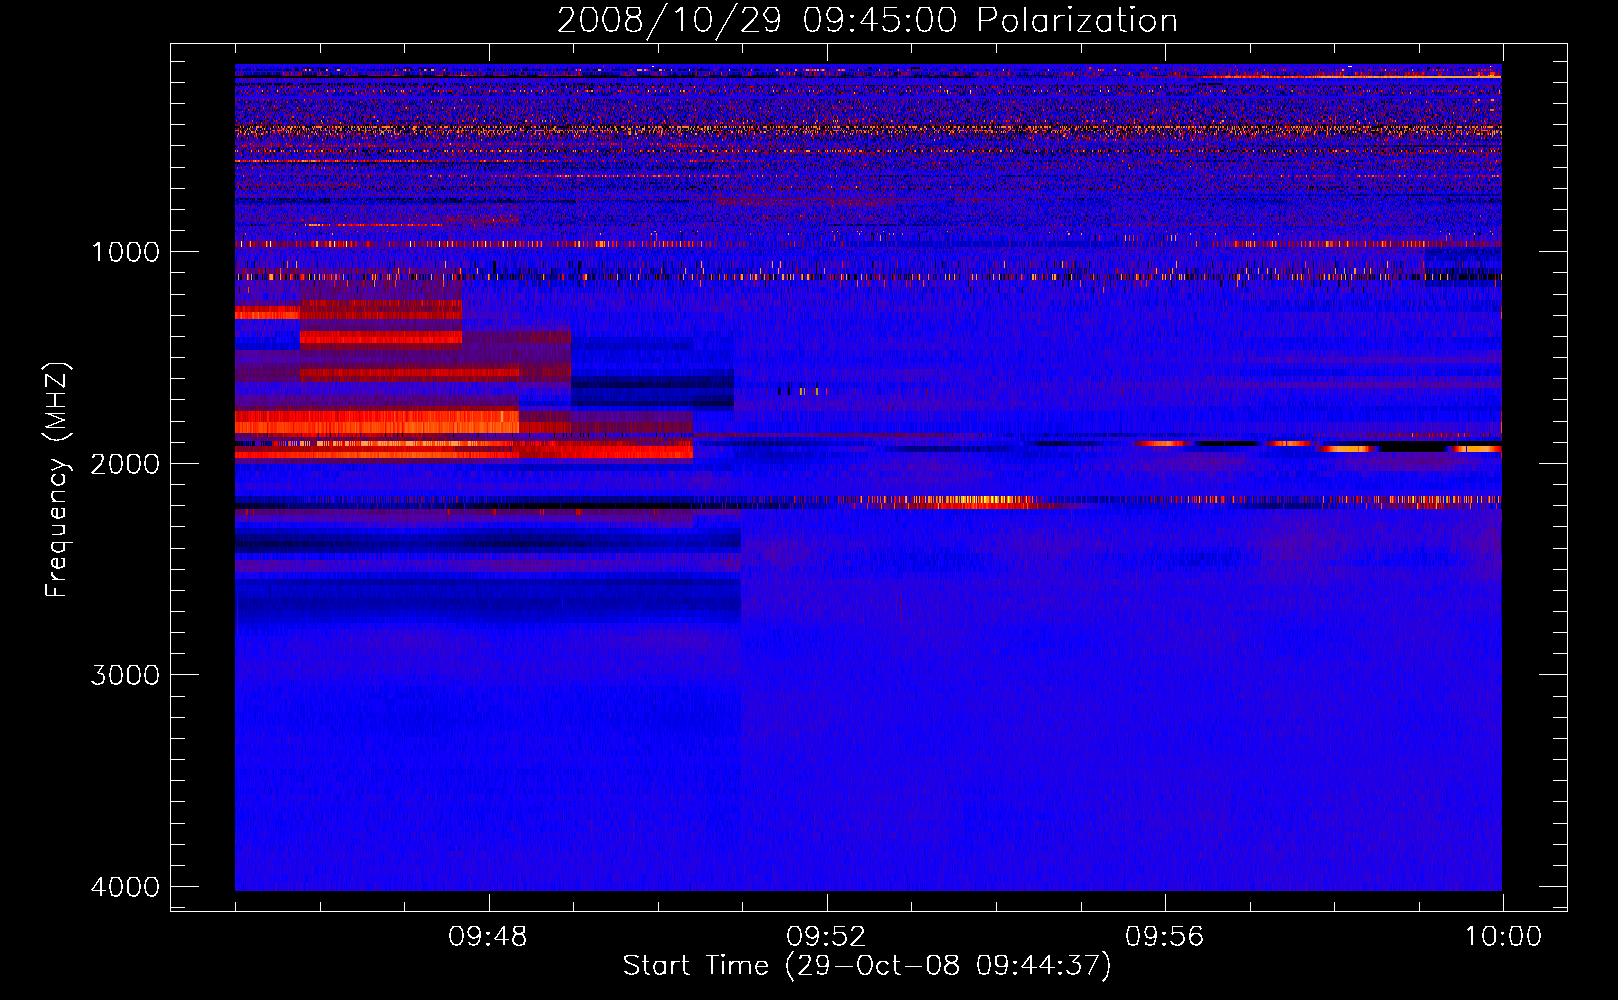This screenshot has height=1000, width=1618.
Task: Click the '09:48' time axis label
Action: (x=488, y=937)
